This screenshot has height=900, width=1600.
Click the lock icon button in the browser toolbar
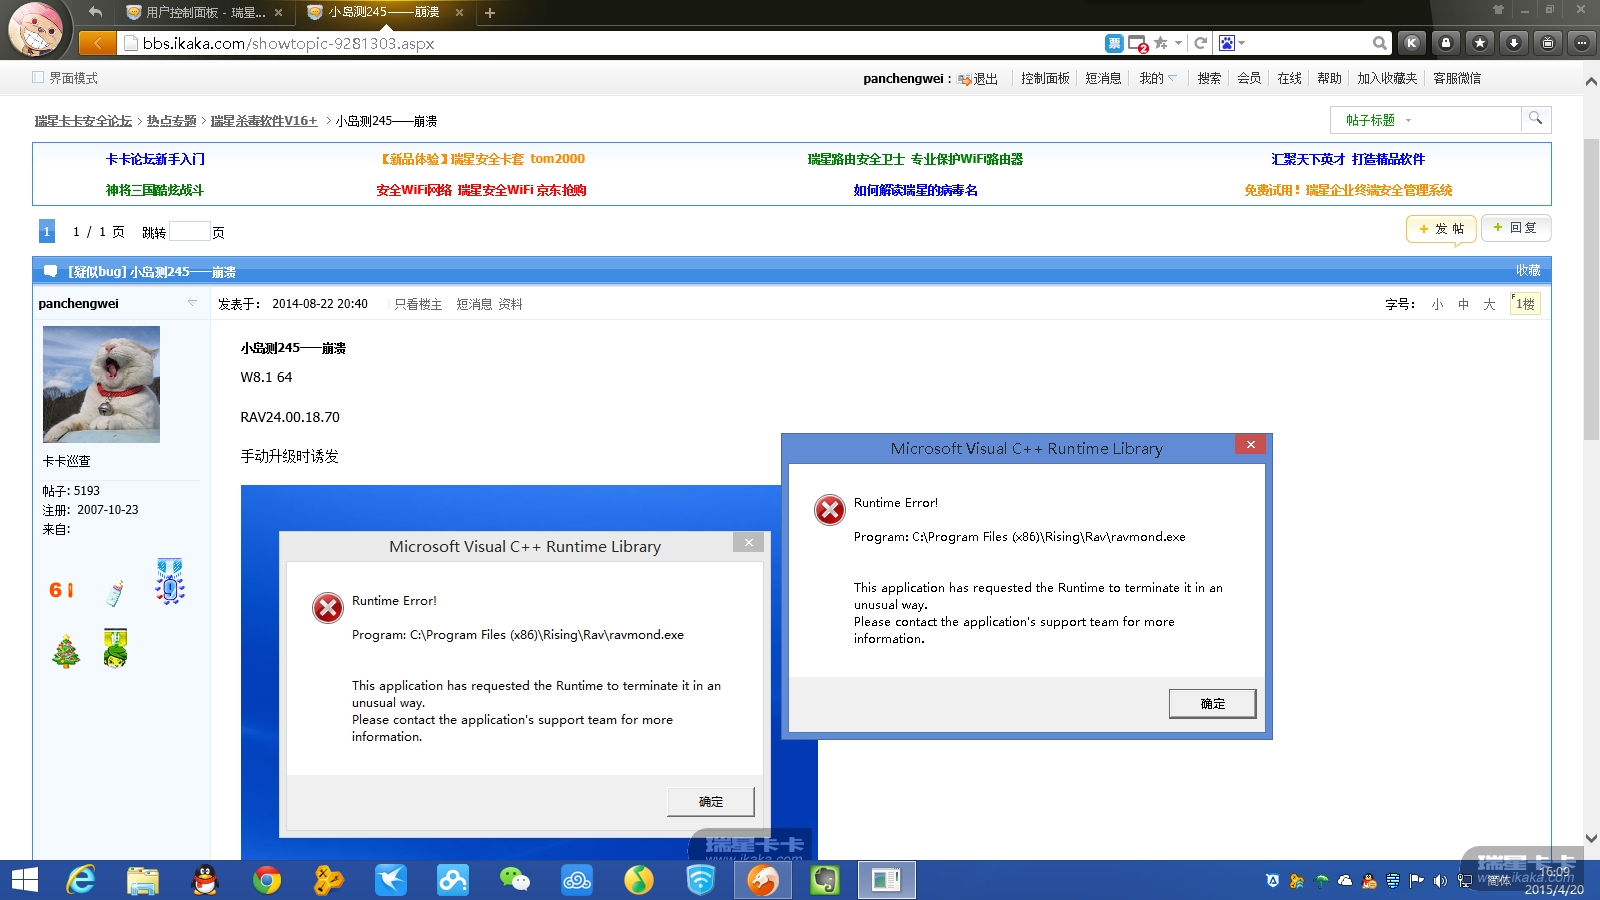[1446, 43]
